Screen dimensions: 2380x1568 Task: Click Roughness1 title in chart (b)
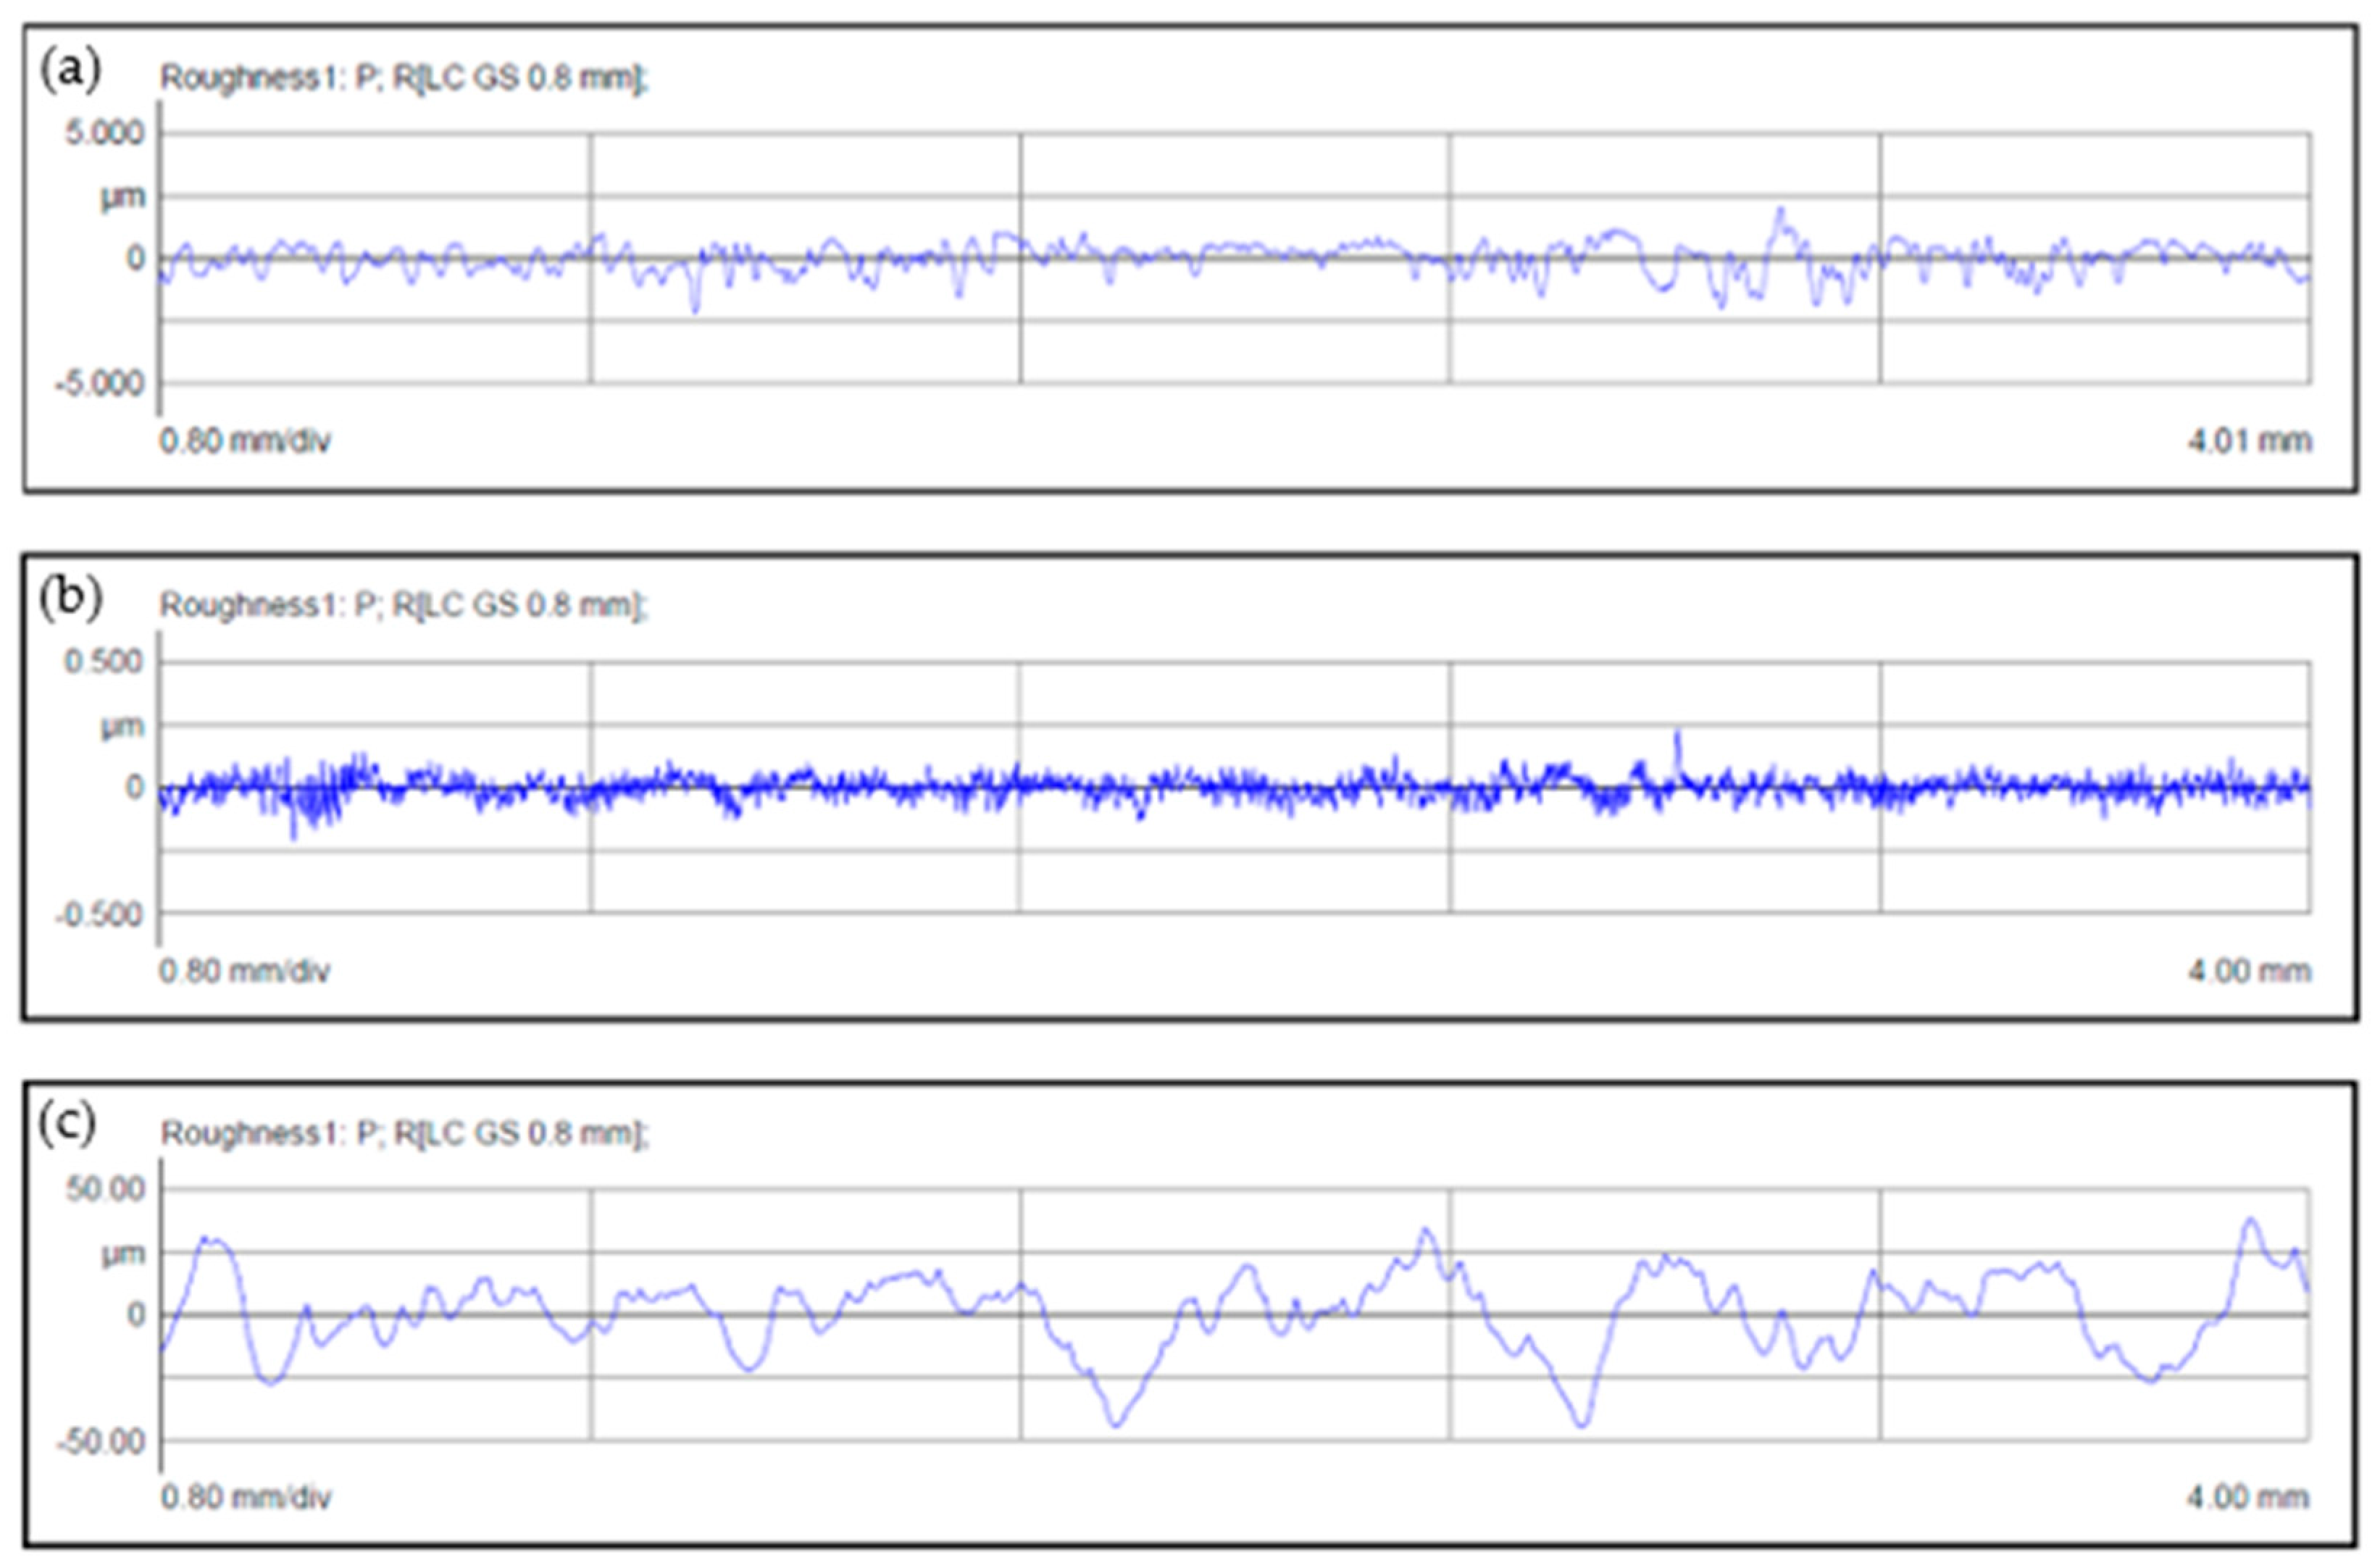point(404,605)
